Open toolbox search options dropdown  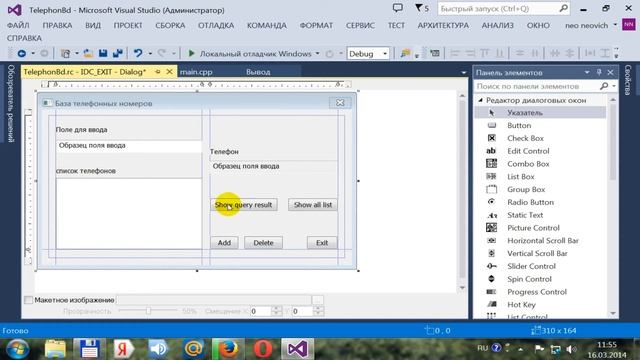coord(614,86)
